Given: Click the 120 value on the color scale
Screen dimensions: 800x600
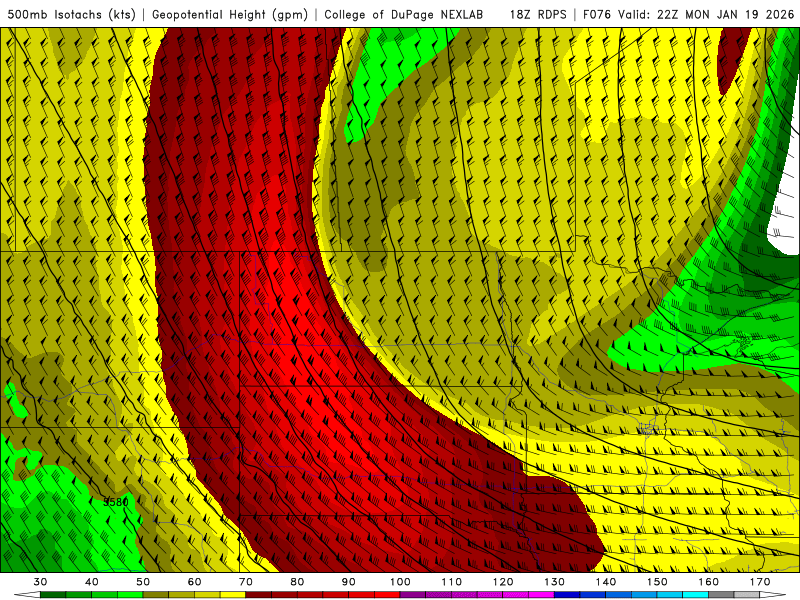Looking at the screenshot, I should pos(503,582).
